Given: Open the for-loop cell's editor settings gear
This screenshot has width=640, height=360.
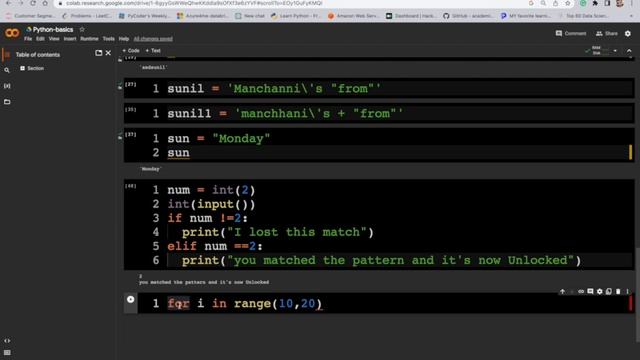Looking at the screenshot, I should (600, 291).
